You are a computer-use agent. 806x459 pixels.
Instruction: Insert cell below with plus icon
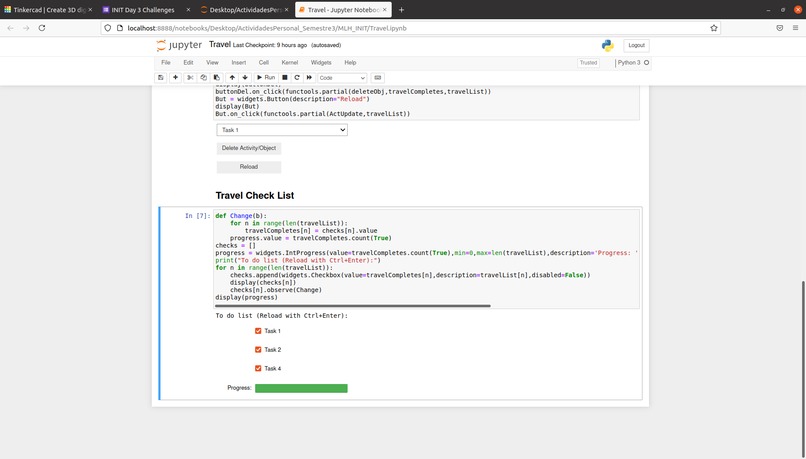pos(175,78)
